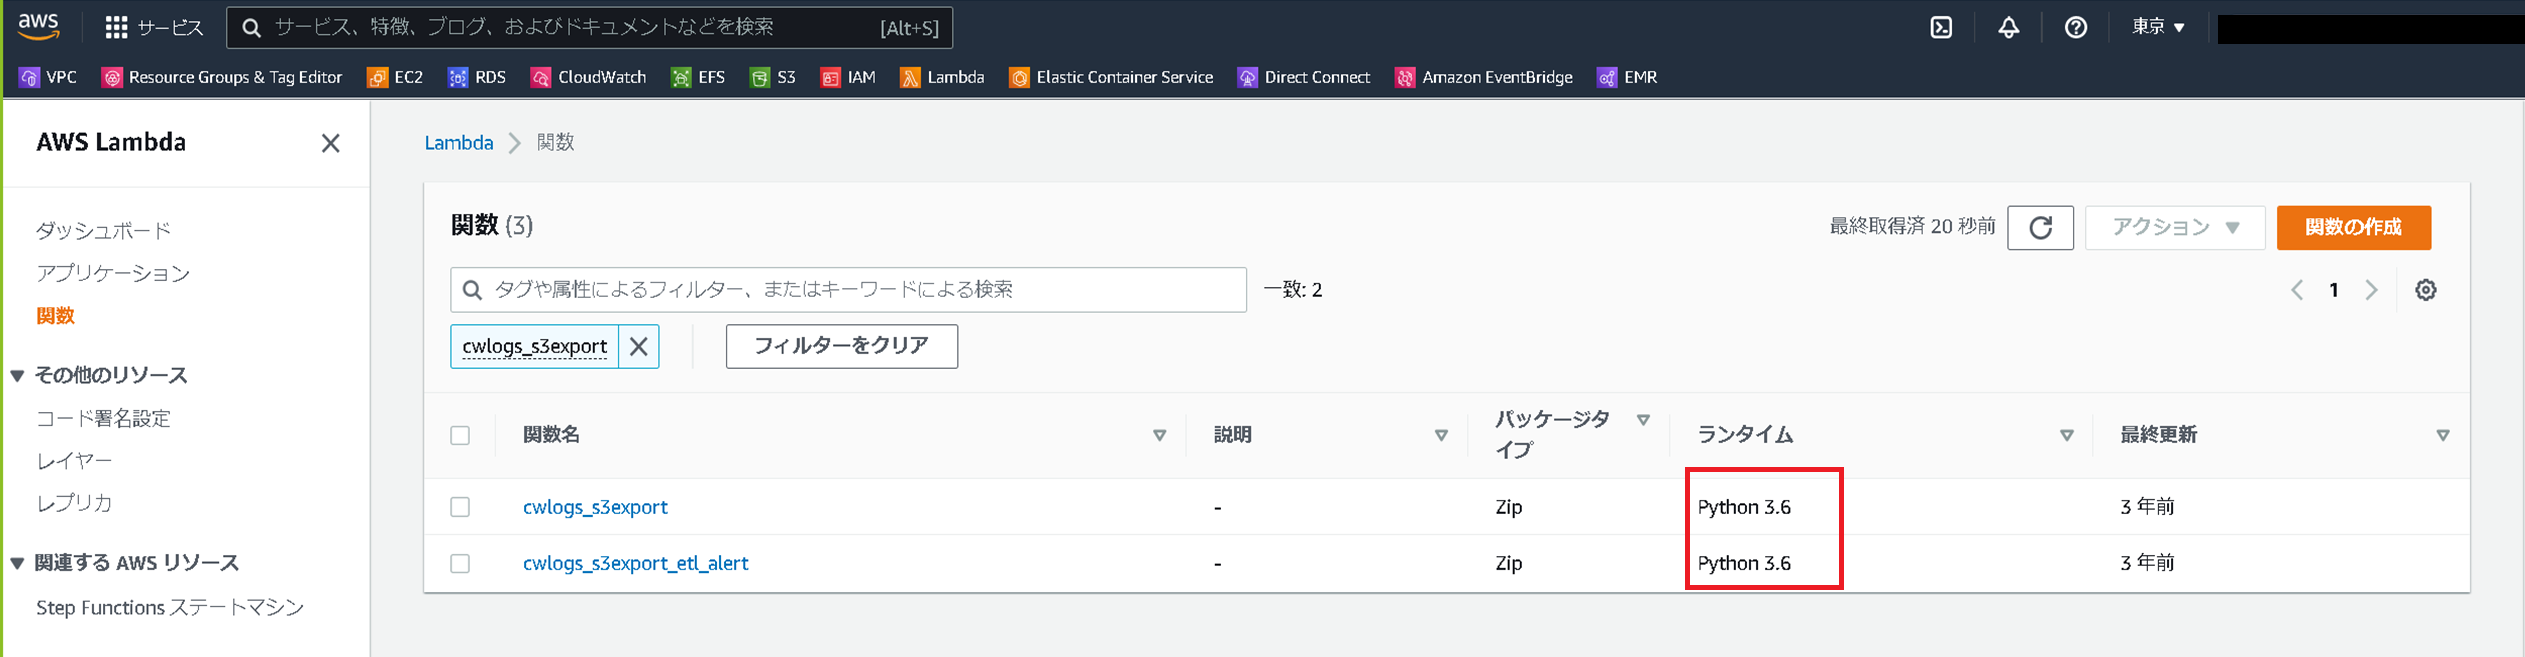Viewport: 2525px width, 657px height.
Task: Open RDS shortcut in favorites bar
Action: pyautogui.click(x=477, y=77)
